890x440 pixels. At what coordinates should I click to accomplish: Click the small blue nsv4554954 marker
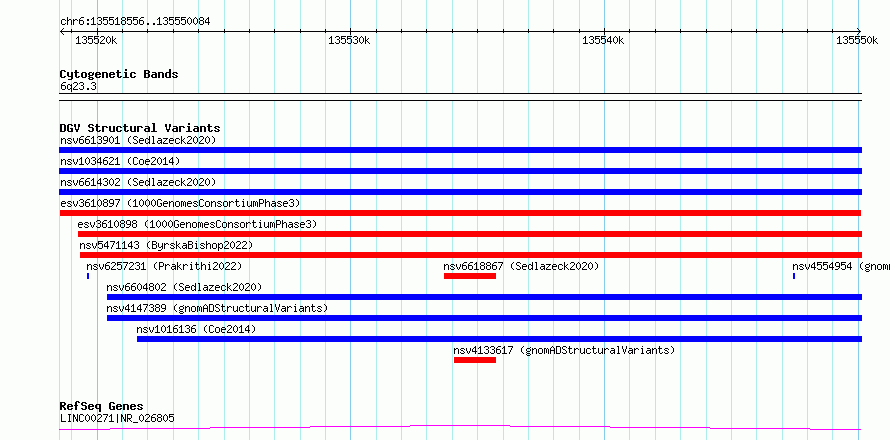[794, 276]
